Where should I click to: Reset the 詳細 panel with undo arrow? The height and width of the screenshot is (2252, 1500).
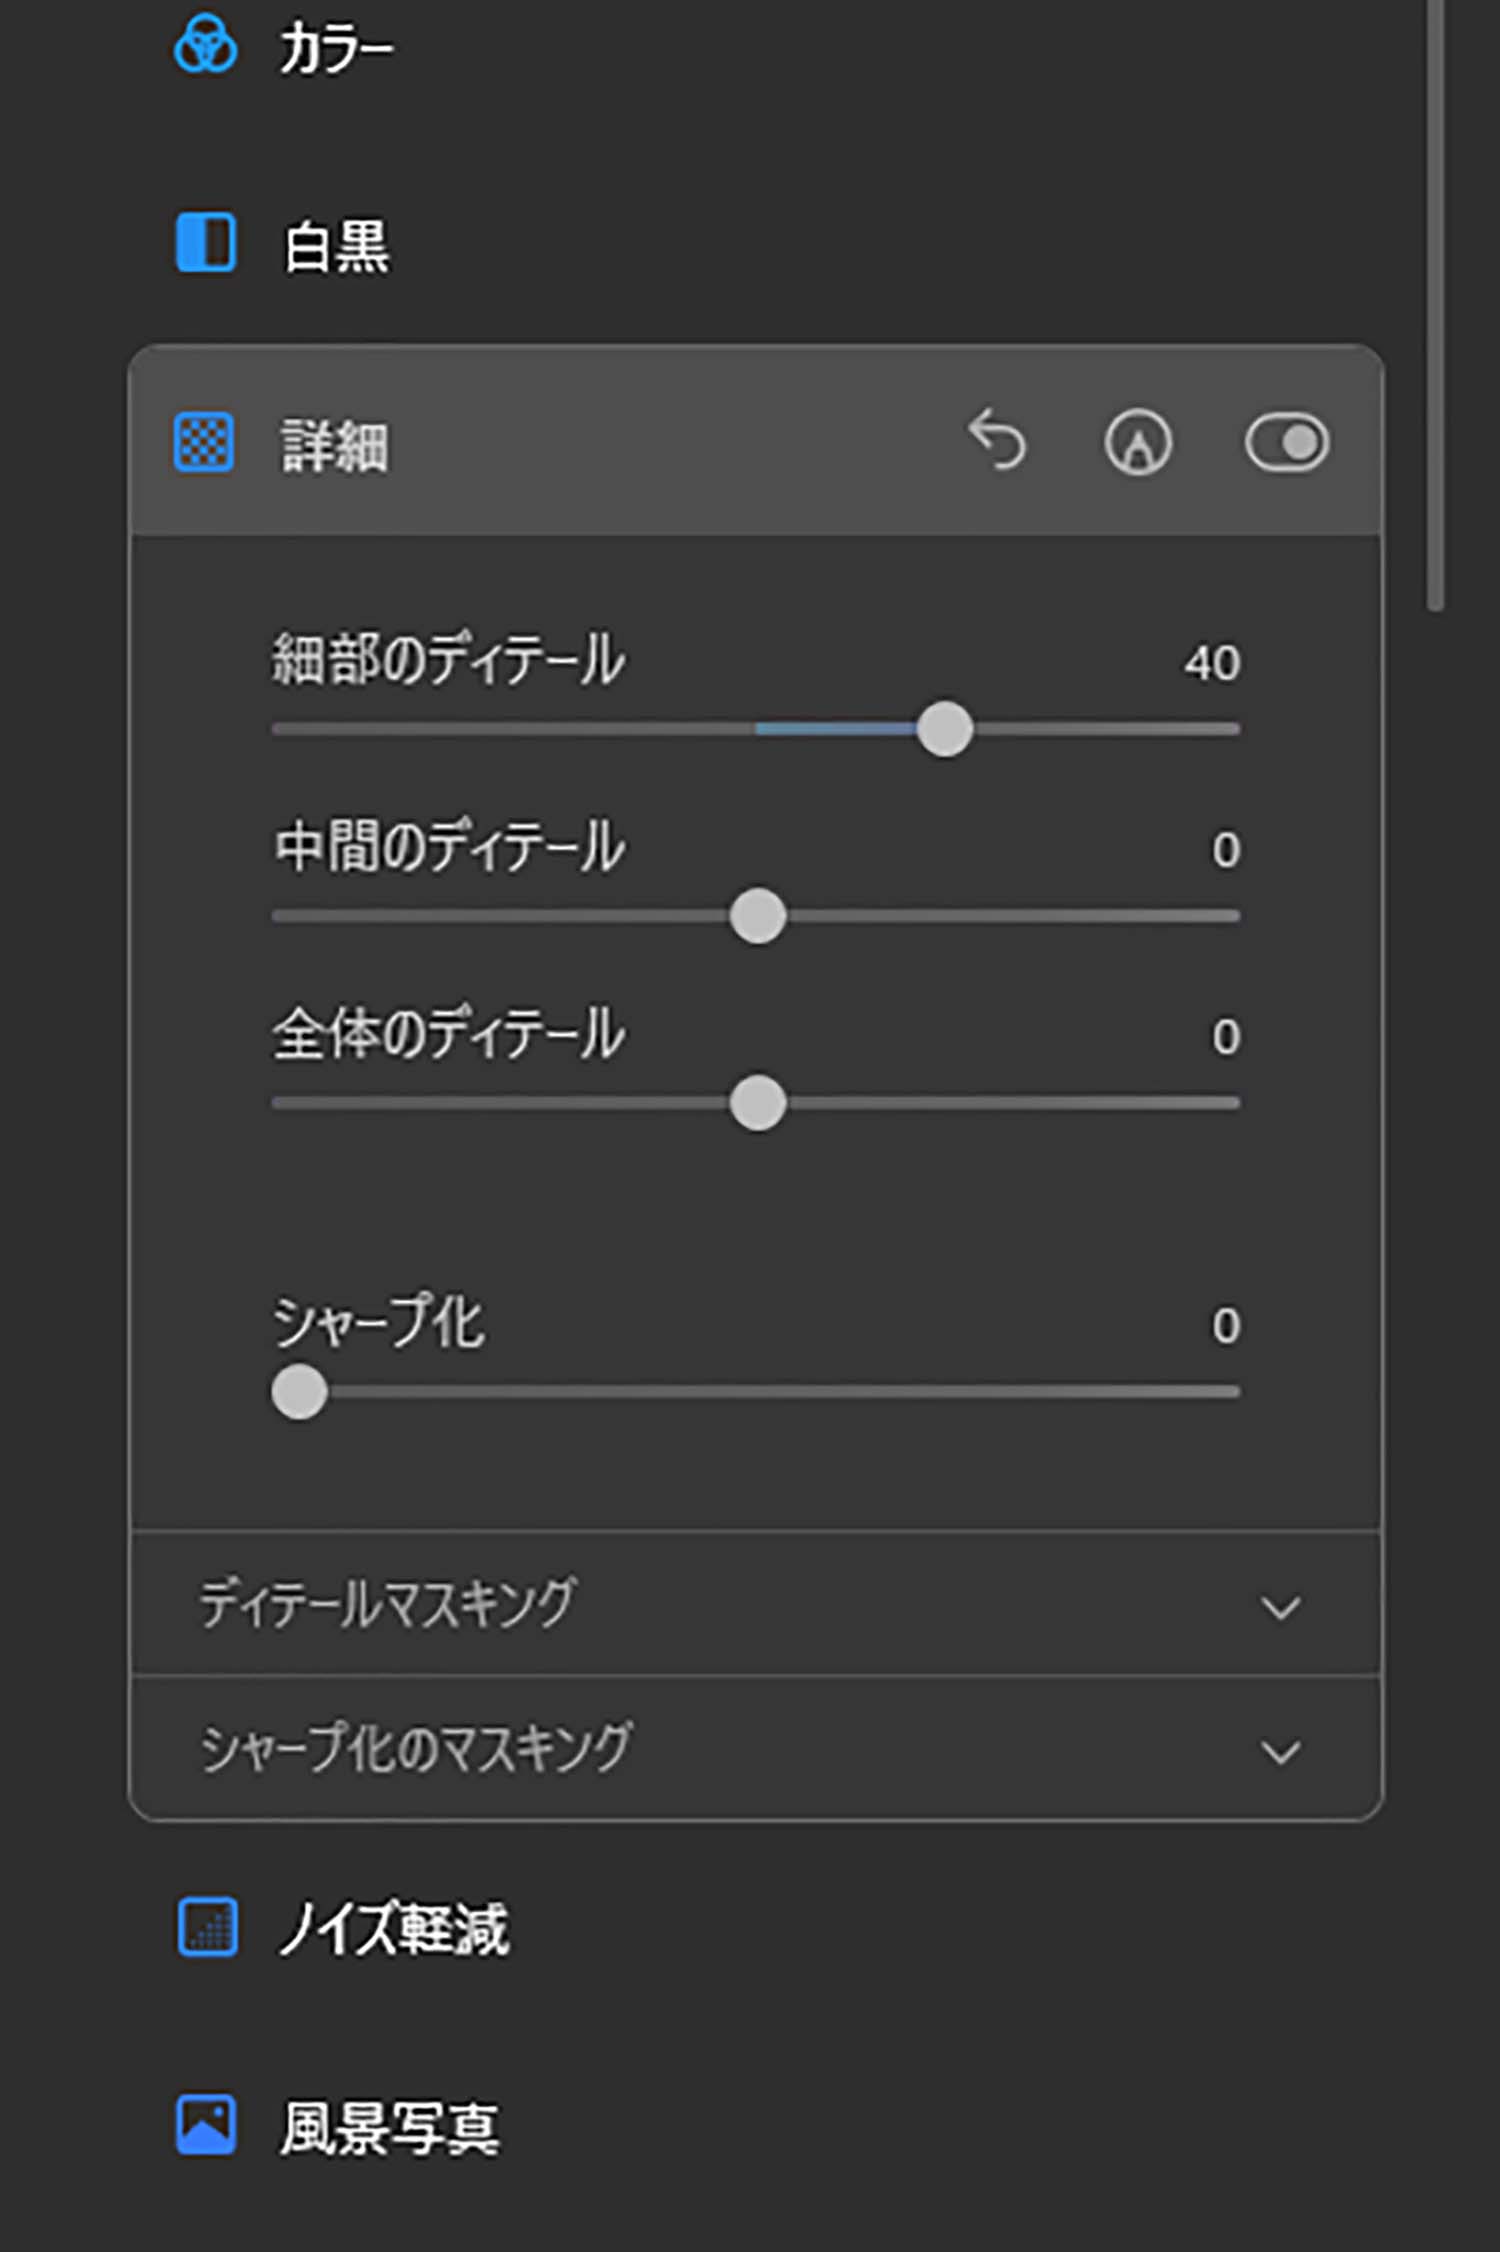[997, 440]
